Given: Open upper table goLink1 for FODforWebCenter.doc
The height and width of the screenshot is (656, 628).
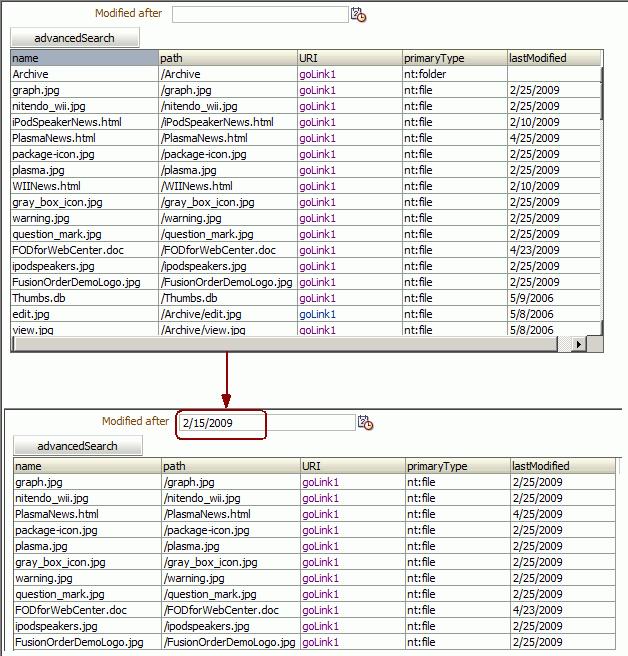Looking at the screenshot, I should tap(318, 250).
